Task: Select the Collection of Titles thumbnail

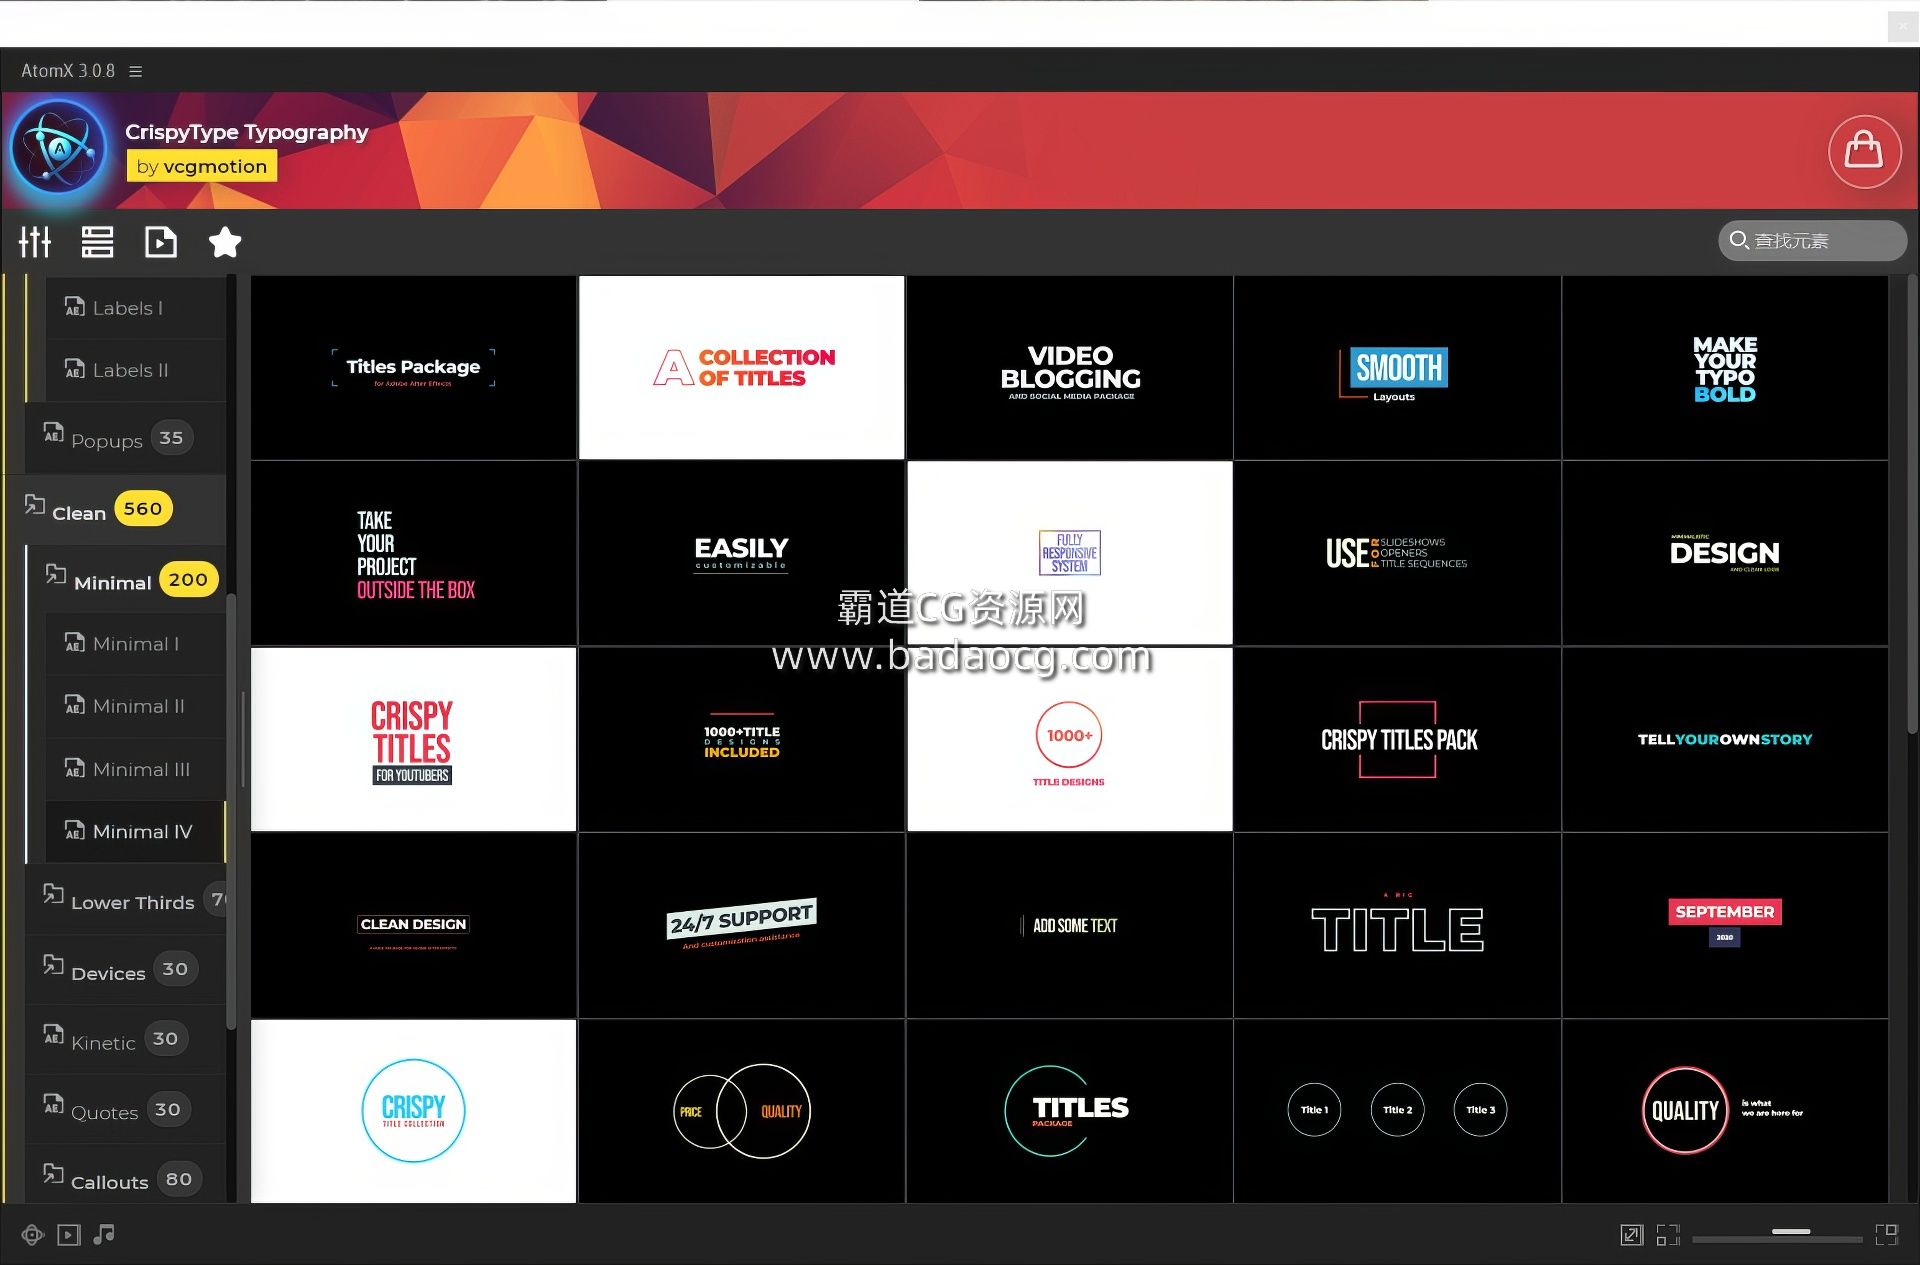Action: point(742,368)
